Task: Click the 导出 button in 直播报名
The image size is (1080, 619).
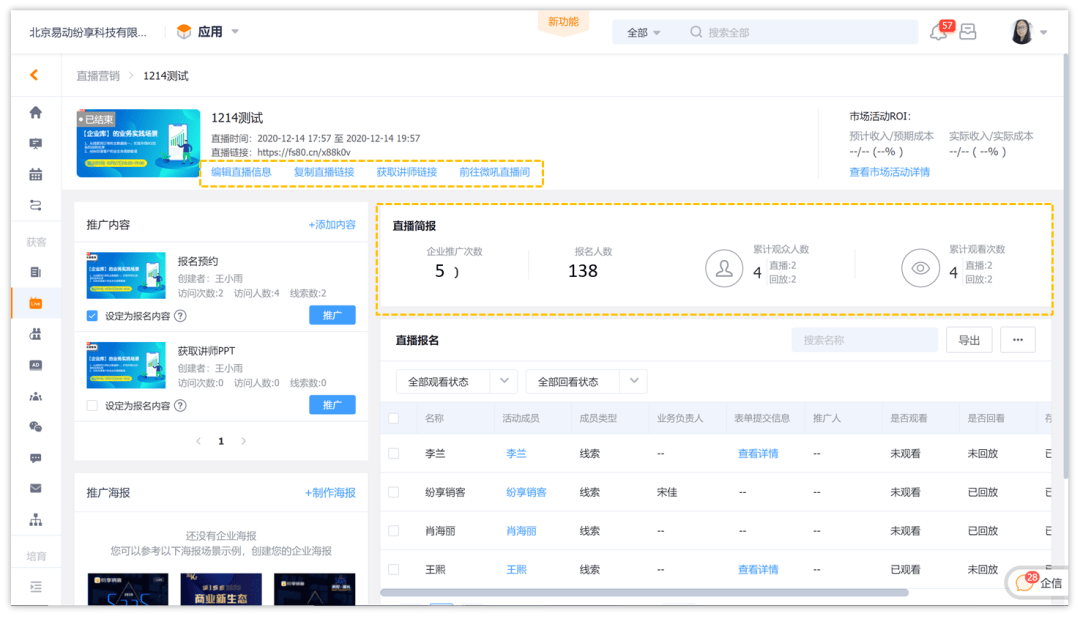Action: coord(969,339)
